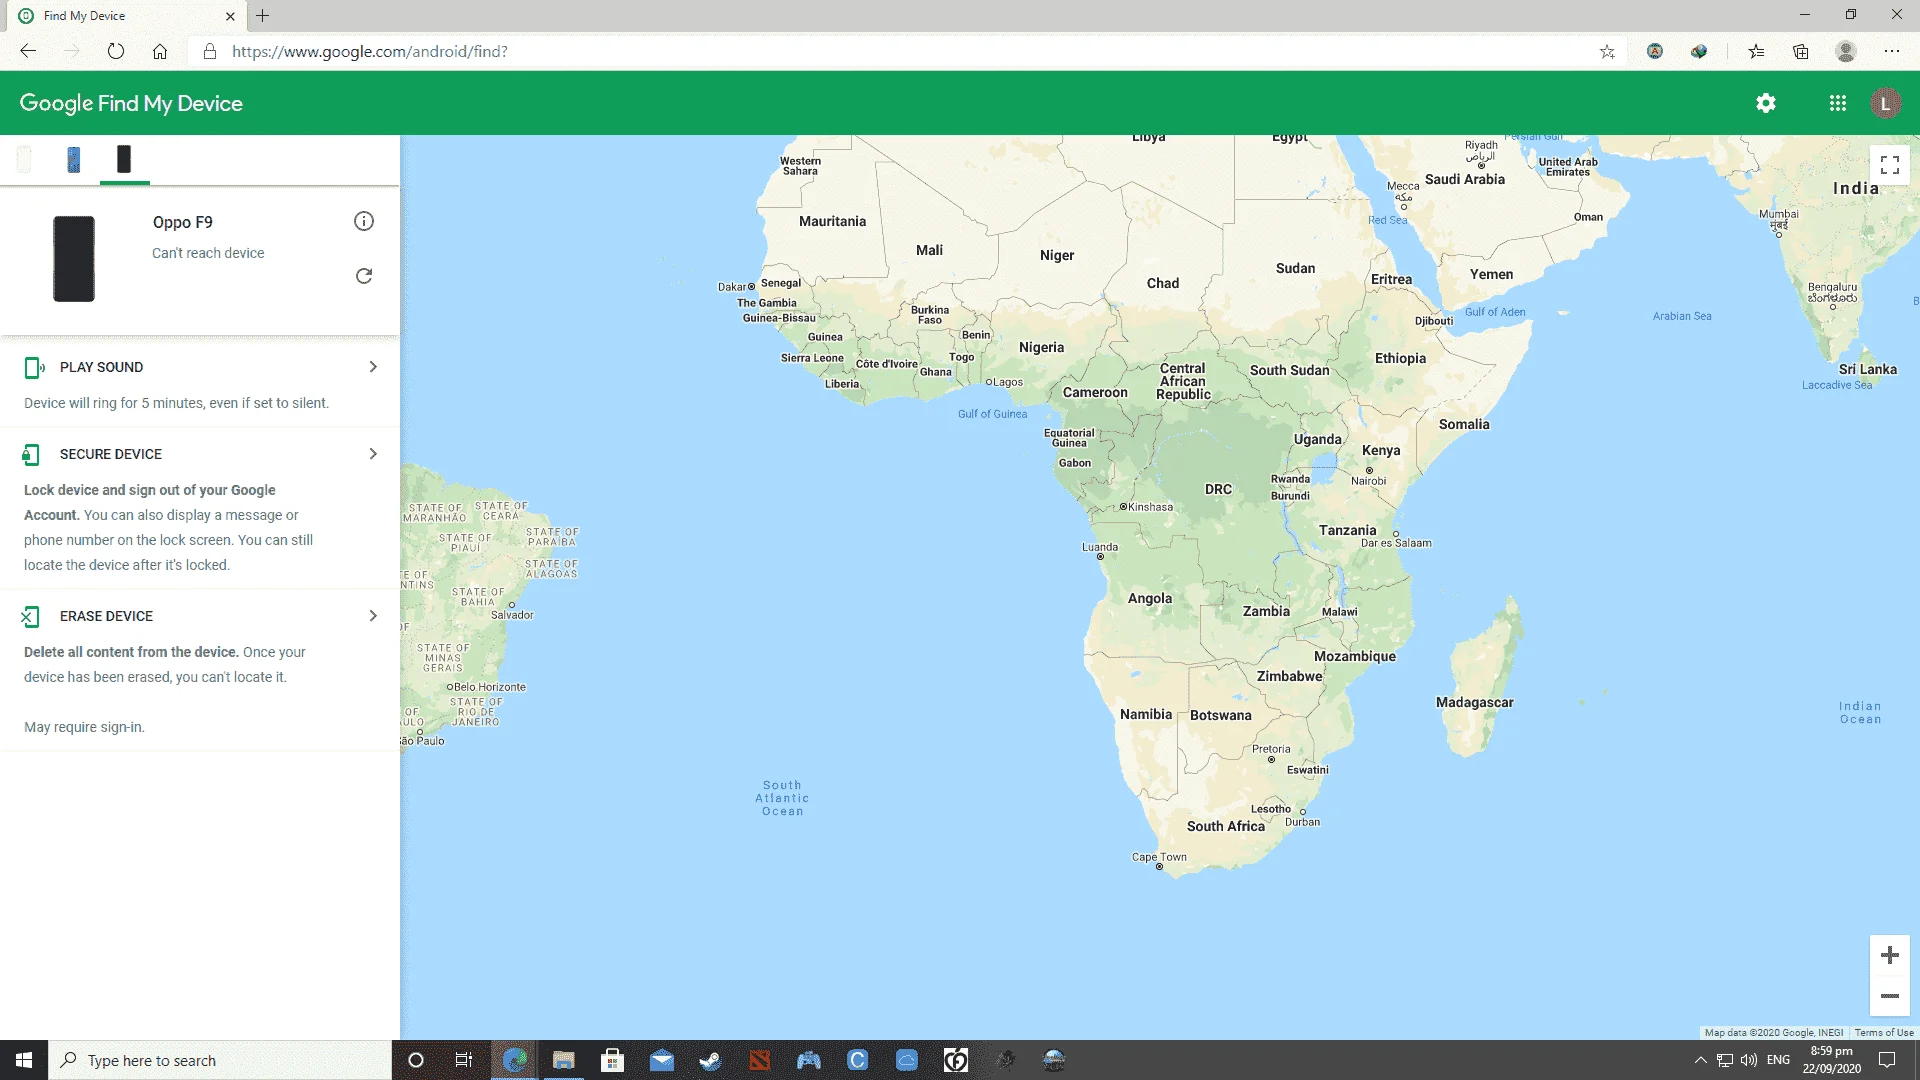The height and width of the screenshot is (1080, 1920).
Task: Show hidden system tray icons
Action: pos(1700,1060)
